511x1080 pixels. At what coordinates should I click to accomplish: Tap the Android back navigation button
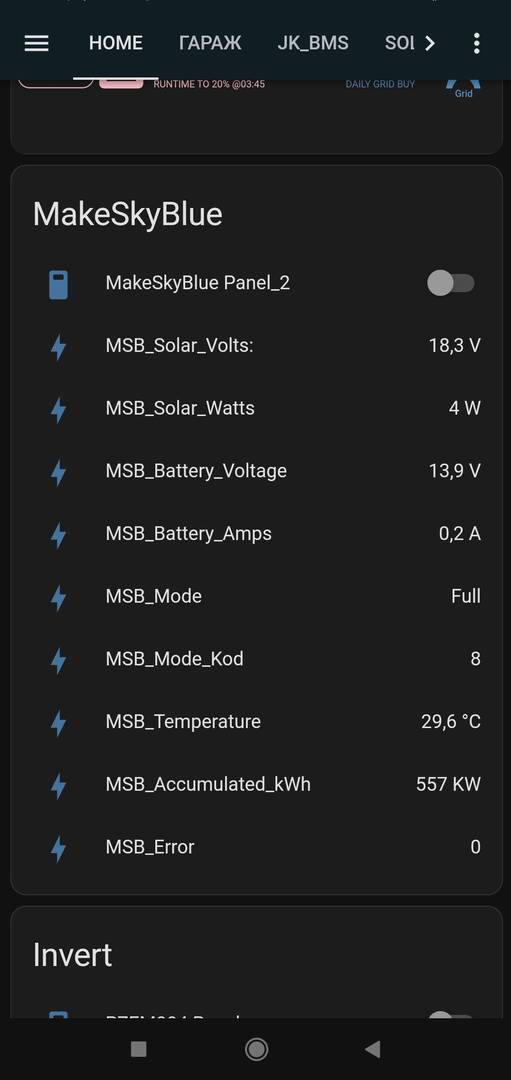click(373, 1049)
